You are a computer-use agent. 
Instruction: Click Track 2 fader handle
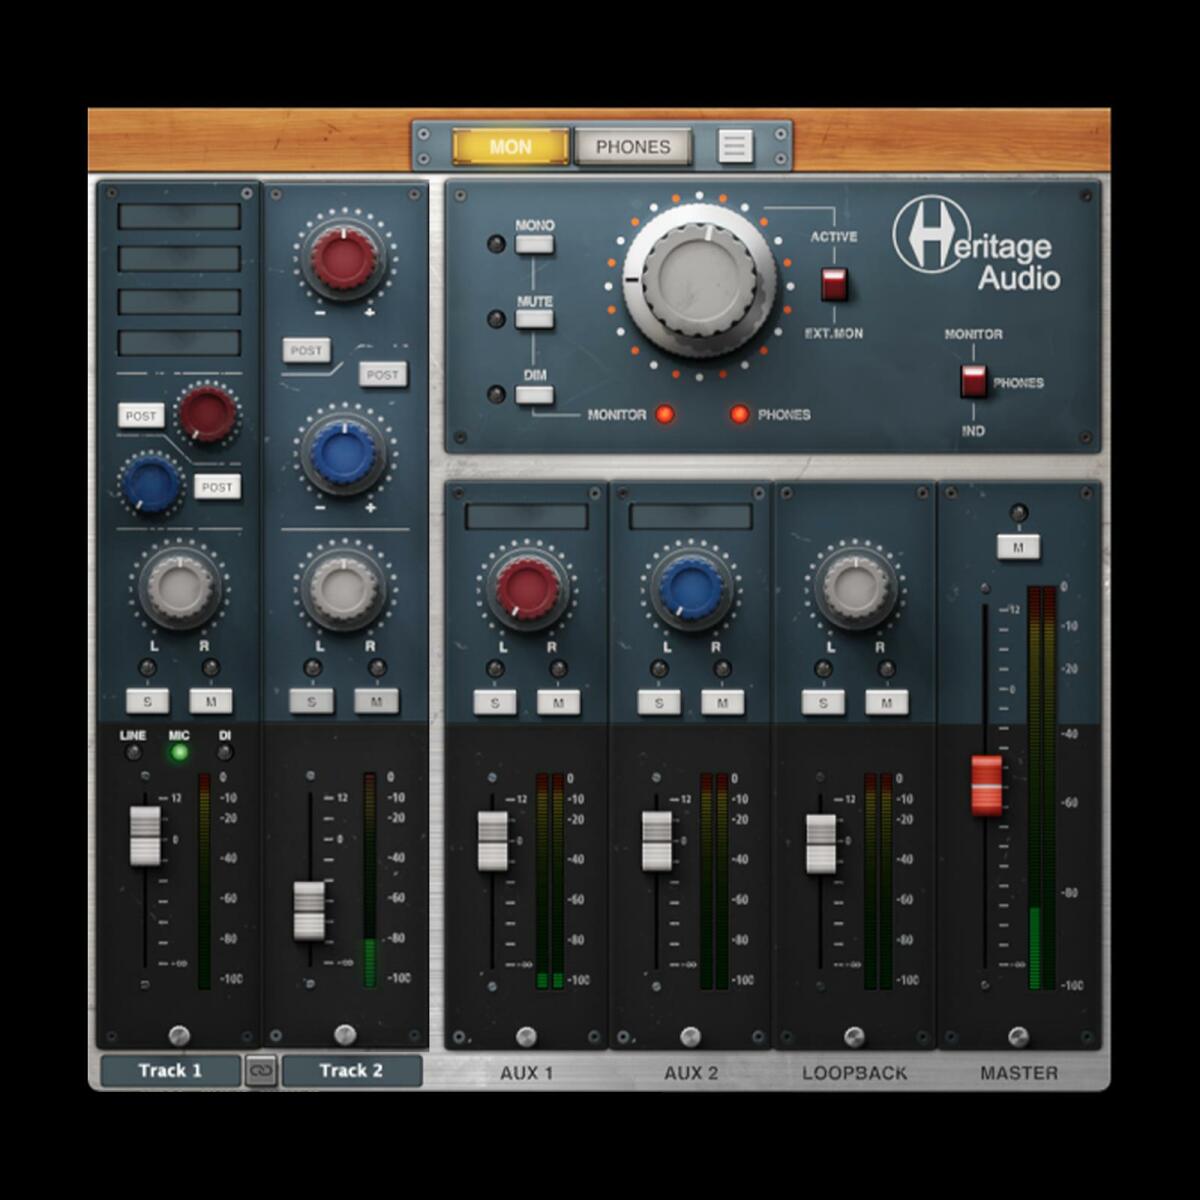coord(309,911)
